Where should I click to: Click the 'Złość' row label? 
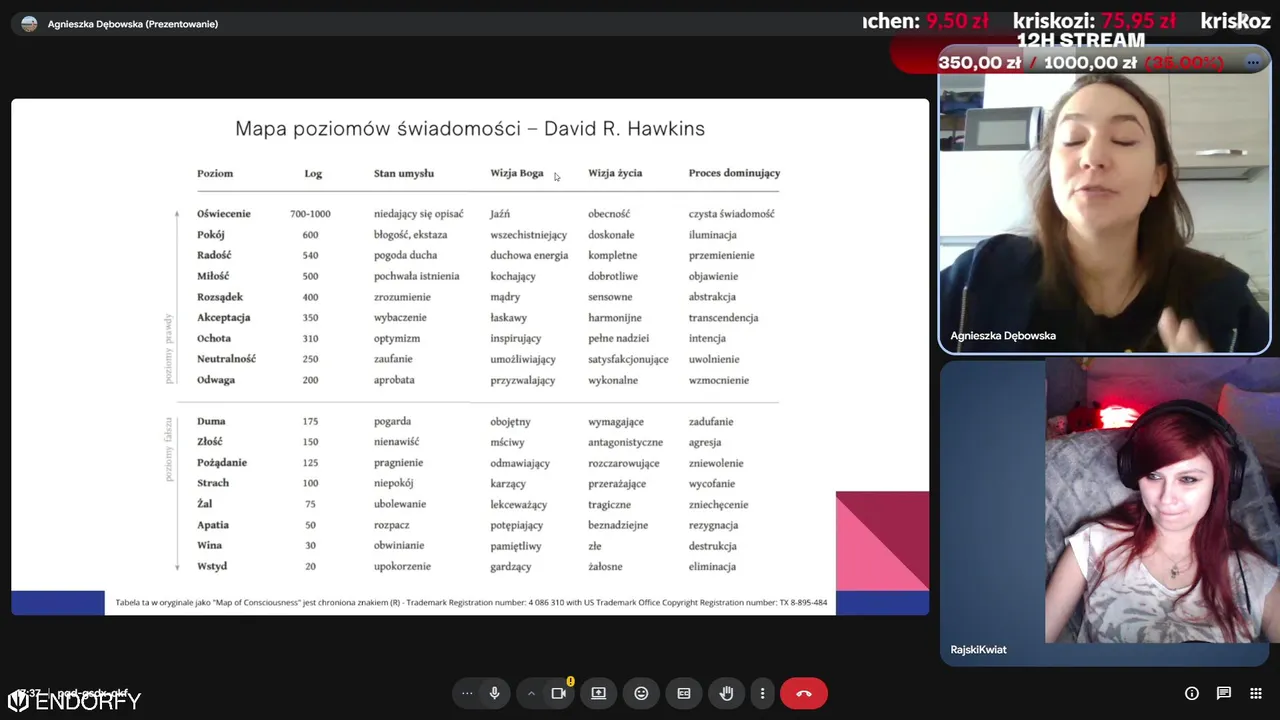click(210, 442)
